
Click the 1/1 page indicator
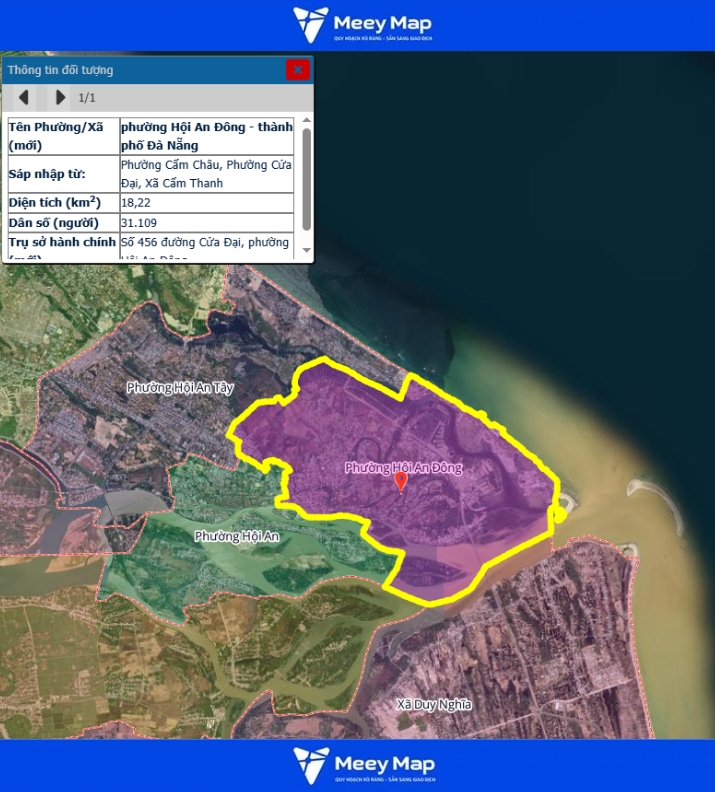pyautogui.click(x=87, y=97)
